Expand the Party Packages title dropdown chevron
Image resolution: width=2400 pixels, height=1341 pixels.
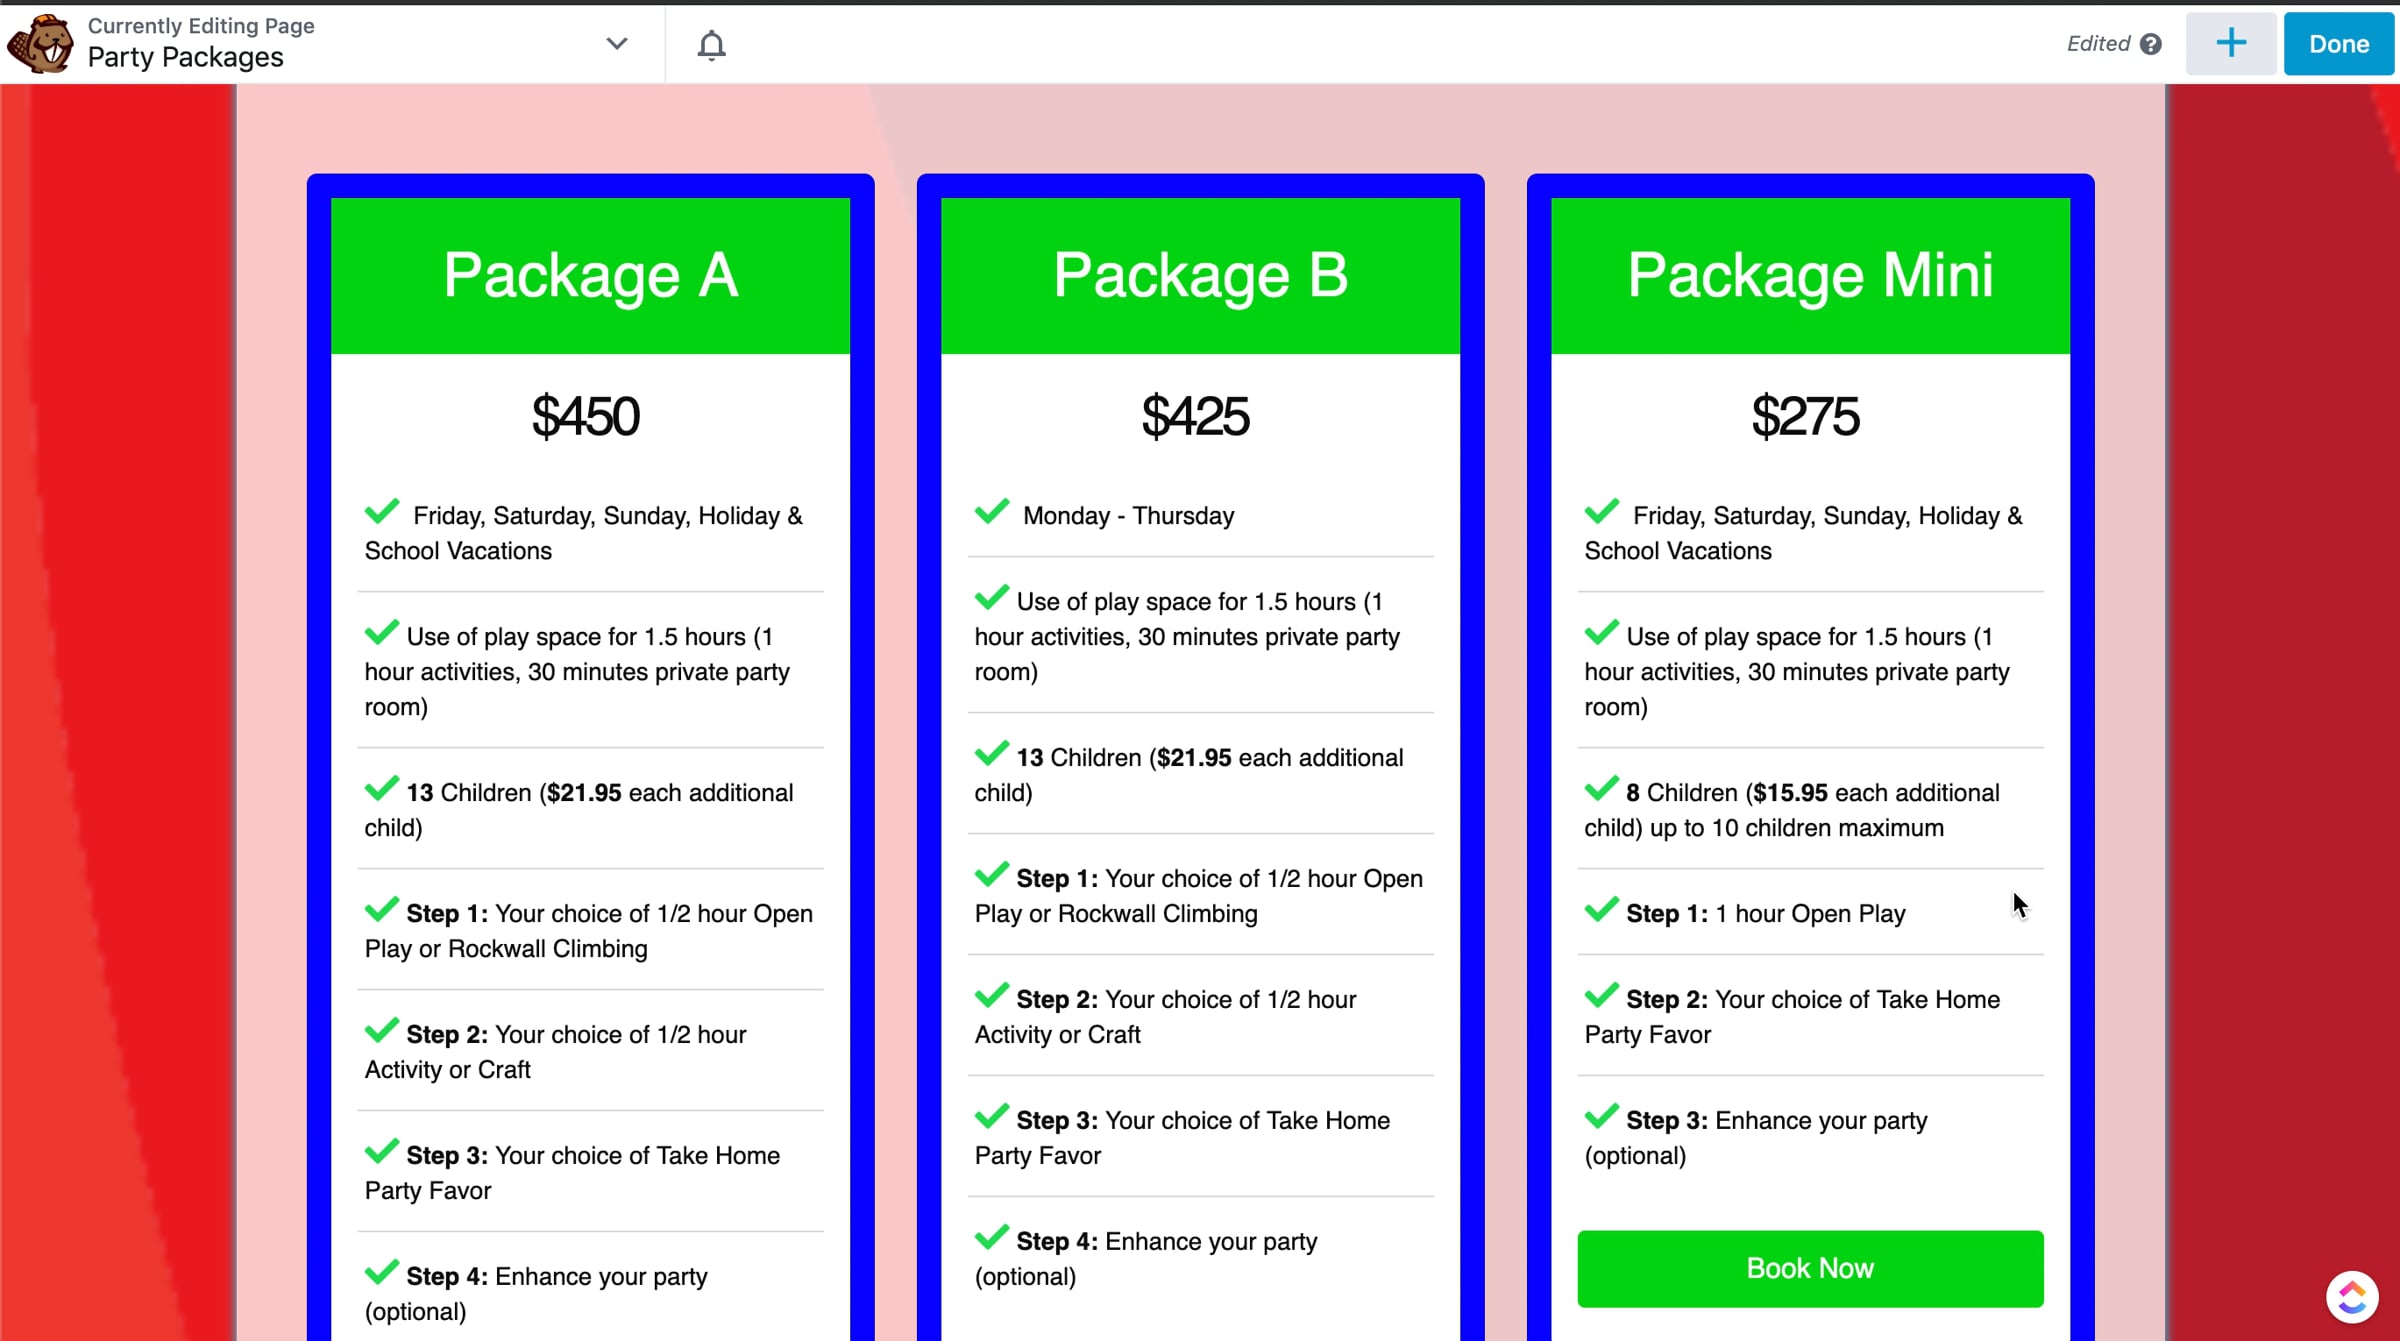(617, 44)
